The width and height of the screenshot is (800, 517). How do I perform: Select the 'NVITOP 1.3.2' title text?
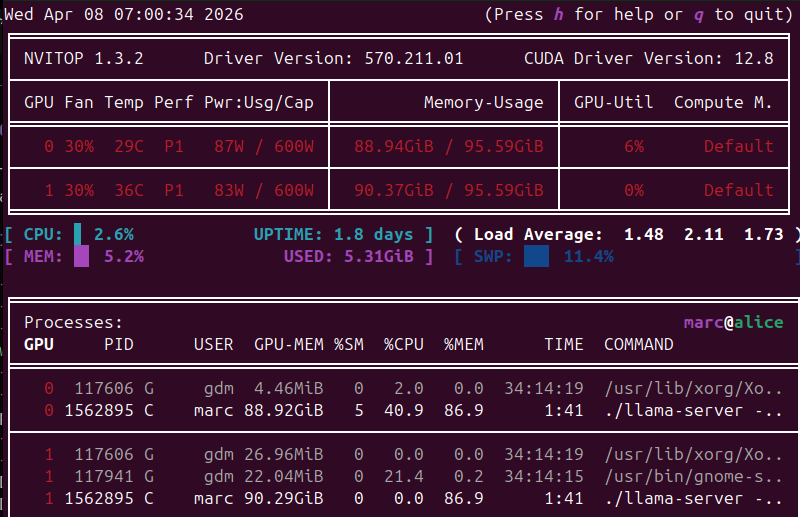(x=84, y=58)
